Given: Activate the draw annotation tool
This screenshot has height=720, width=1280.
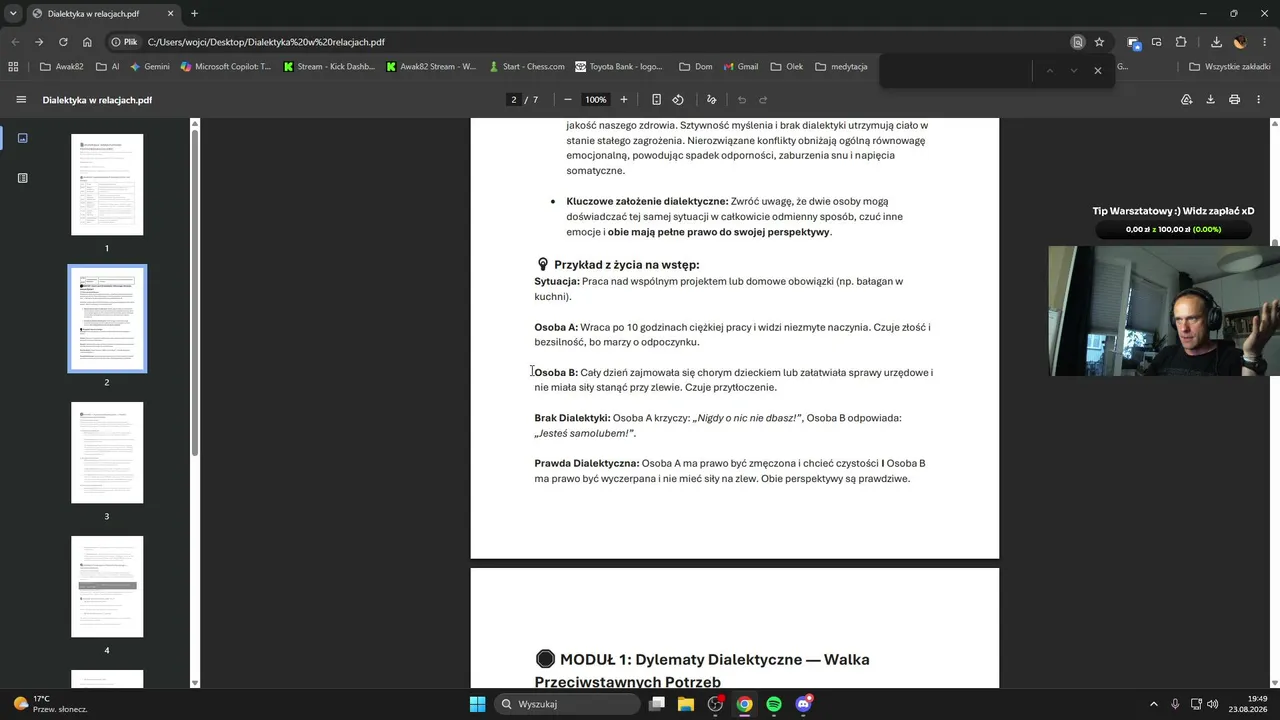Looking at the screenshot, I should [x=711, y=100].
